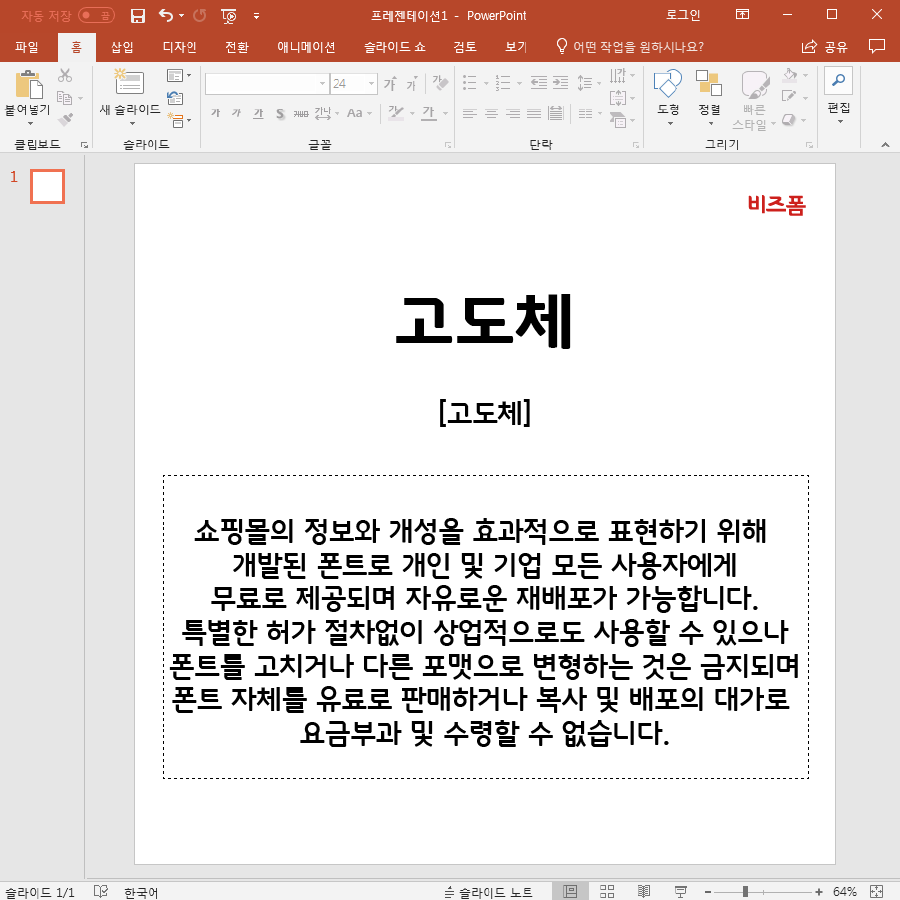The width and height of the screenshot is (900, 900).
Task: Select the Cut (scissors) icon
Action: 64,75
